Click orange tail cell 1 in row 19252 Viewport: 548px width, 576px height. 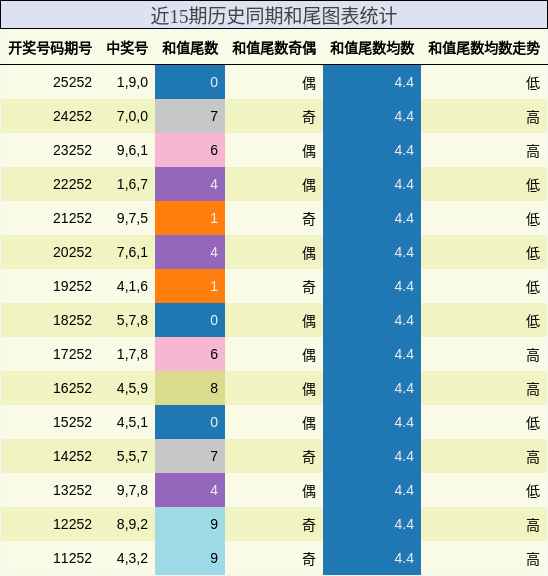190,286
